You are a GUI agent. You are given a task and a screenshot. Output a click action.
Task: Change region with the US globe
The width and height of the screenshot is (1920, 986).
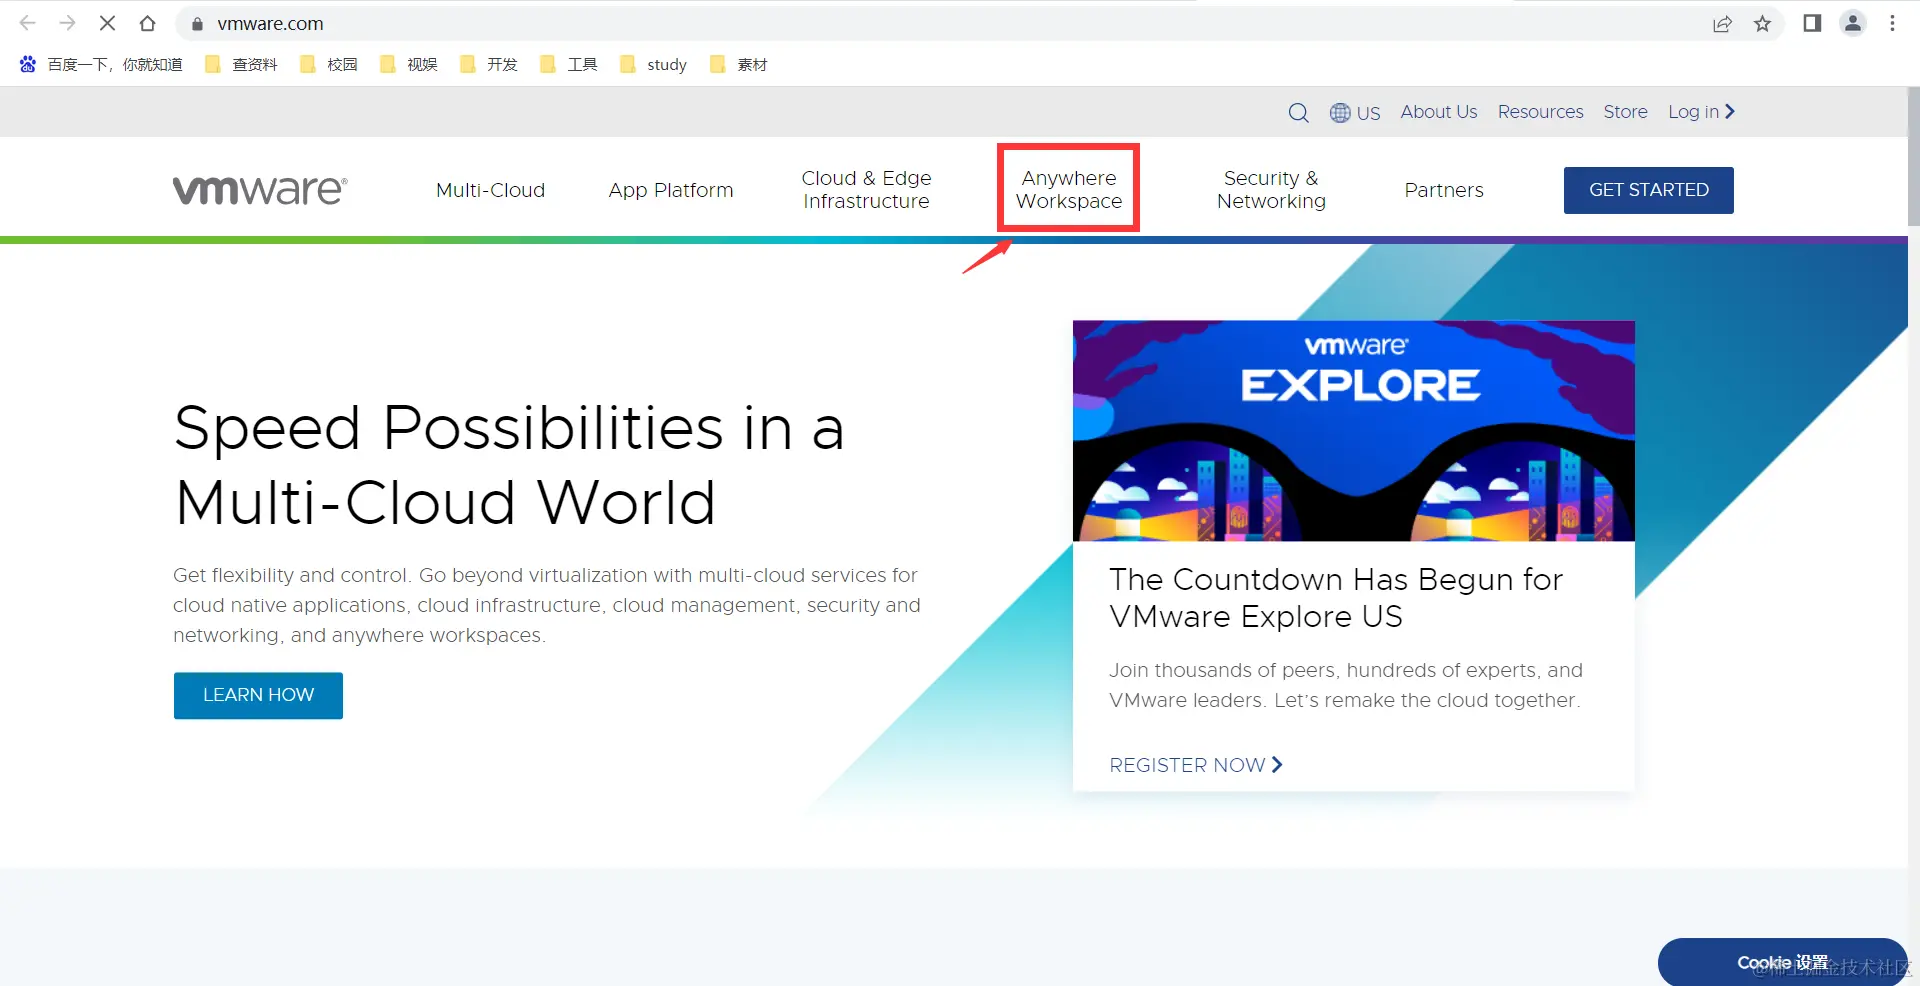click(x=1355, y=113)
